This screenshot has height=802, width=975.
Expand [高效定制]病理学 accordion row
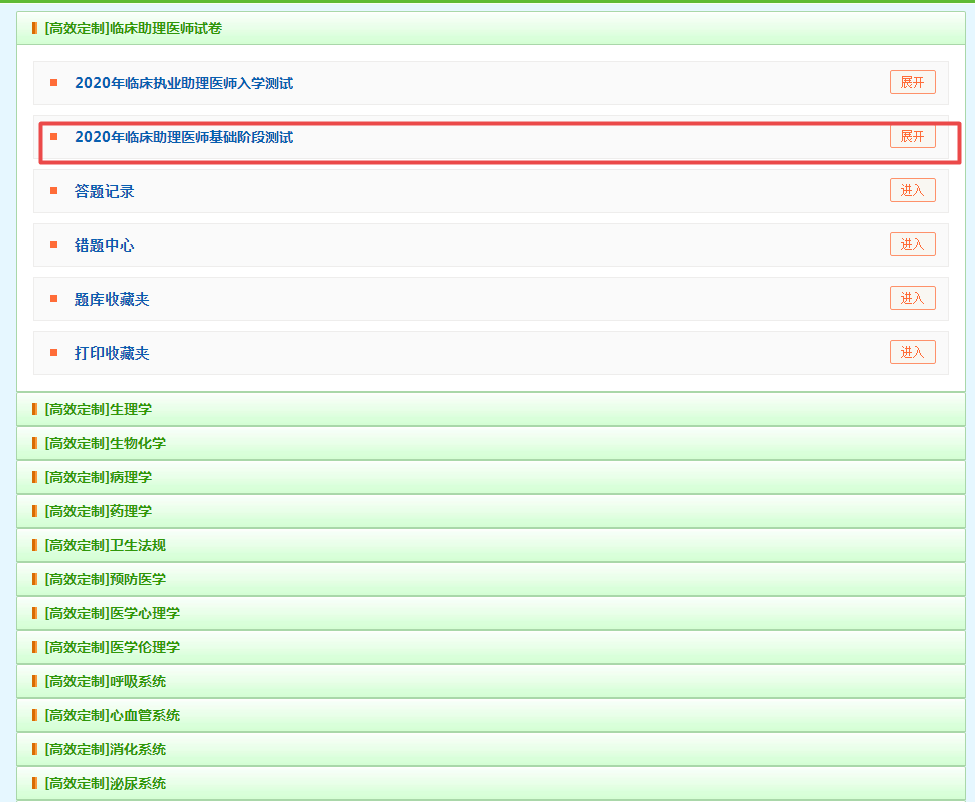[x=98, y=477]
